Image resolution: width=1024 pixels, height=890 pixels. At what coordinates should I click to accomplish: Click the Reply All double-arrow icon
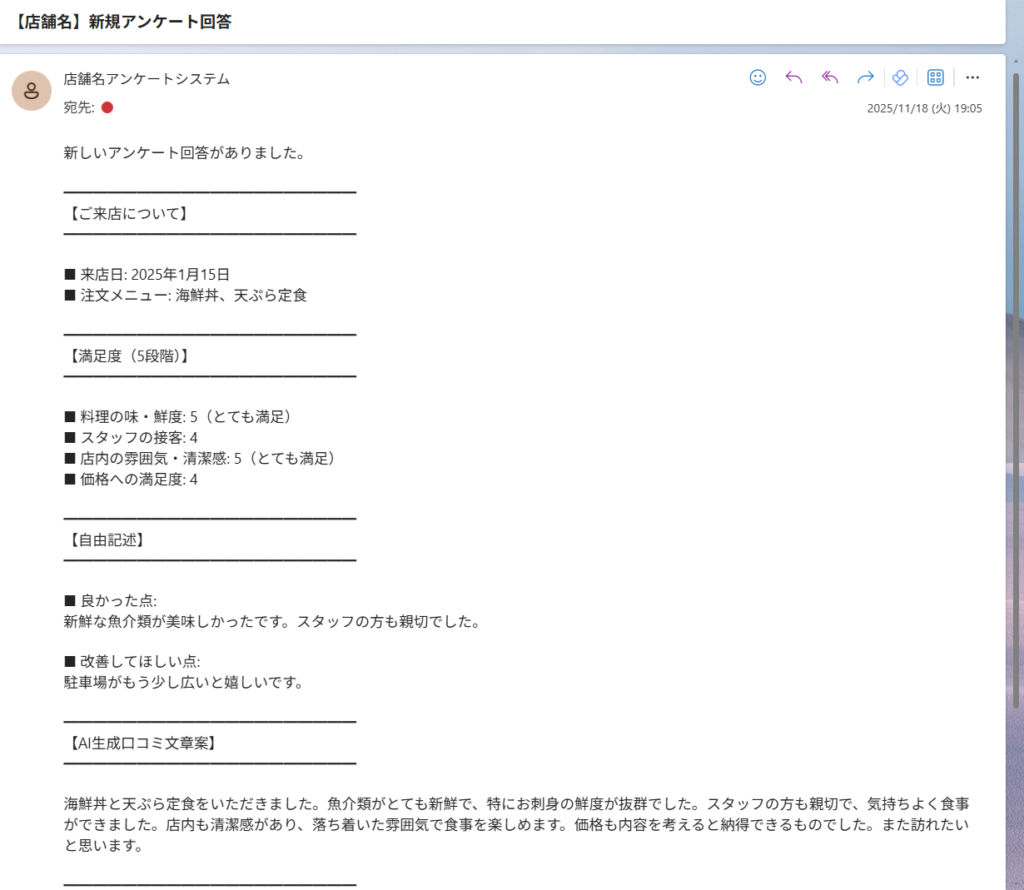(x=830, y=78)
